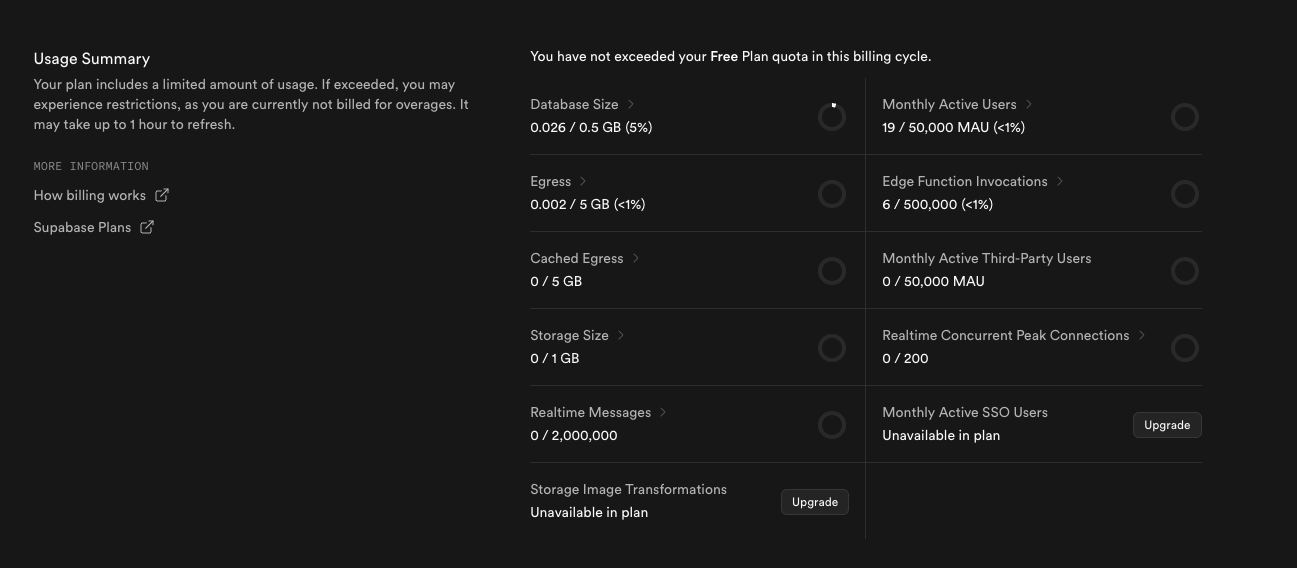Click the Realtime Messages usage ring
Screen dimensions: 1297x568
pos(832,425)
